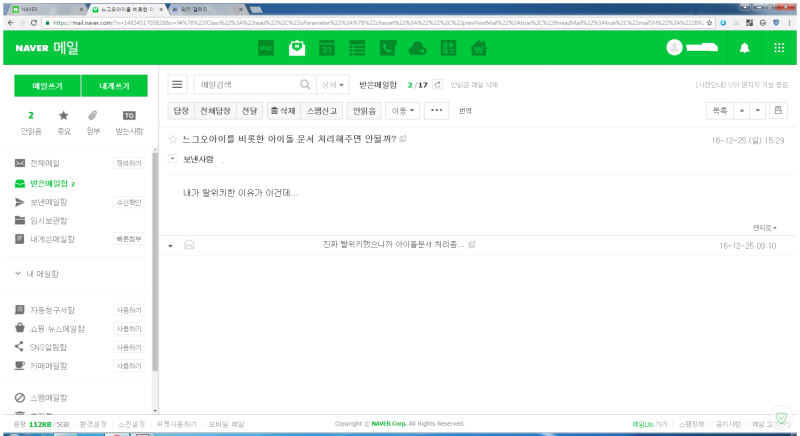Open the thread message 진짜 탈위키했으니까
The image size is (800, 436).
point(393,245)
